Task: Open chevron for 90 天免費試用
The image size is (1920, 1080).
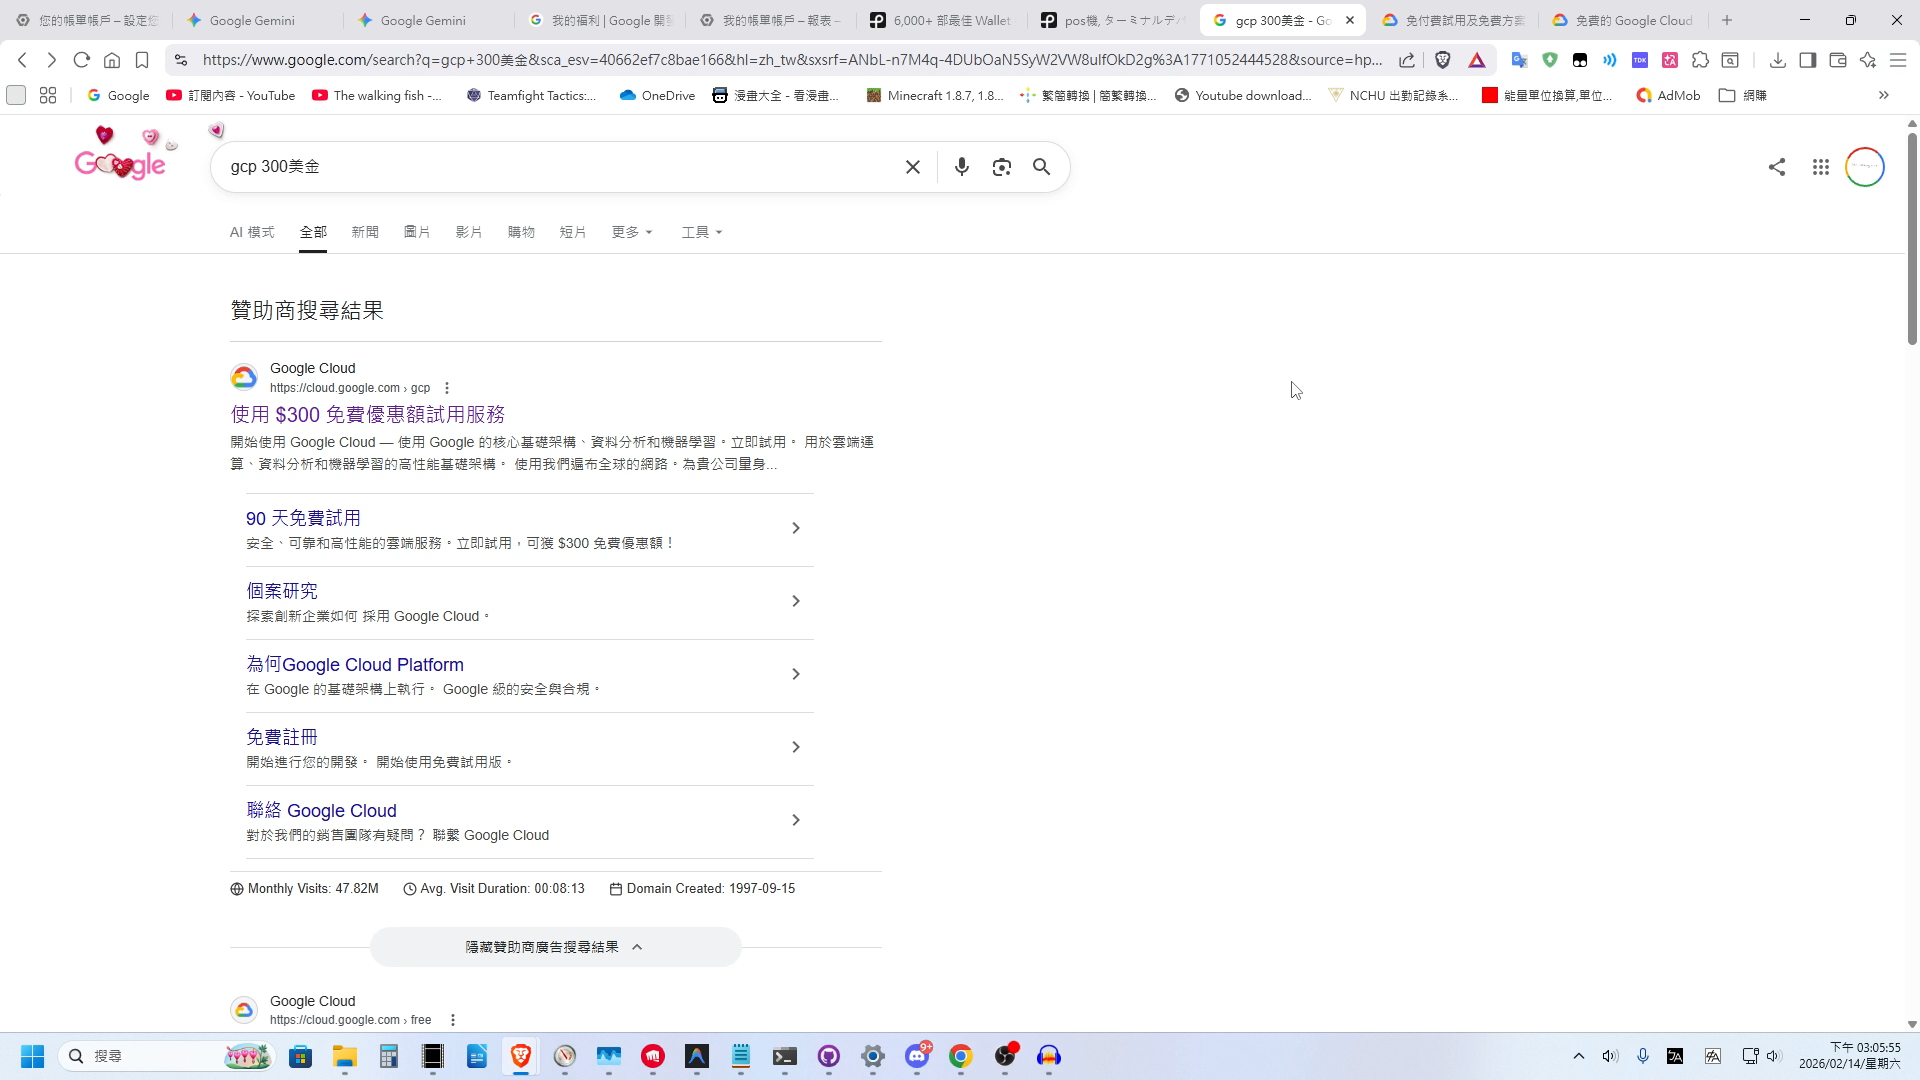Action: point(795,528)
